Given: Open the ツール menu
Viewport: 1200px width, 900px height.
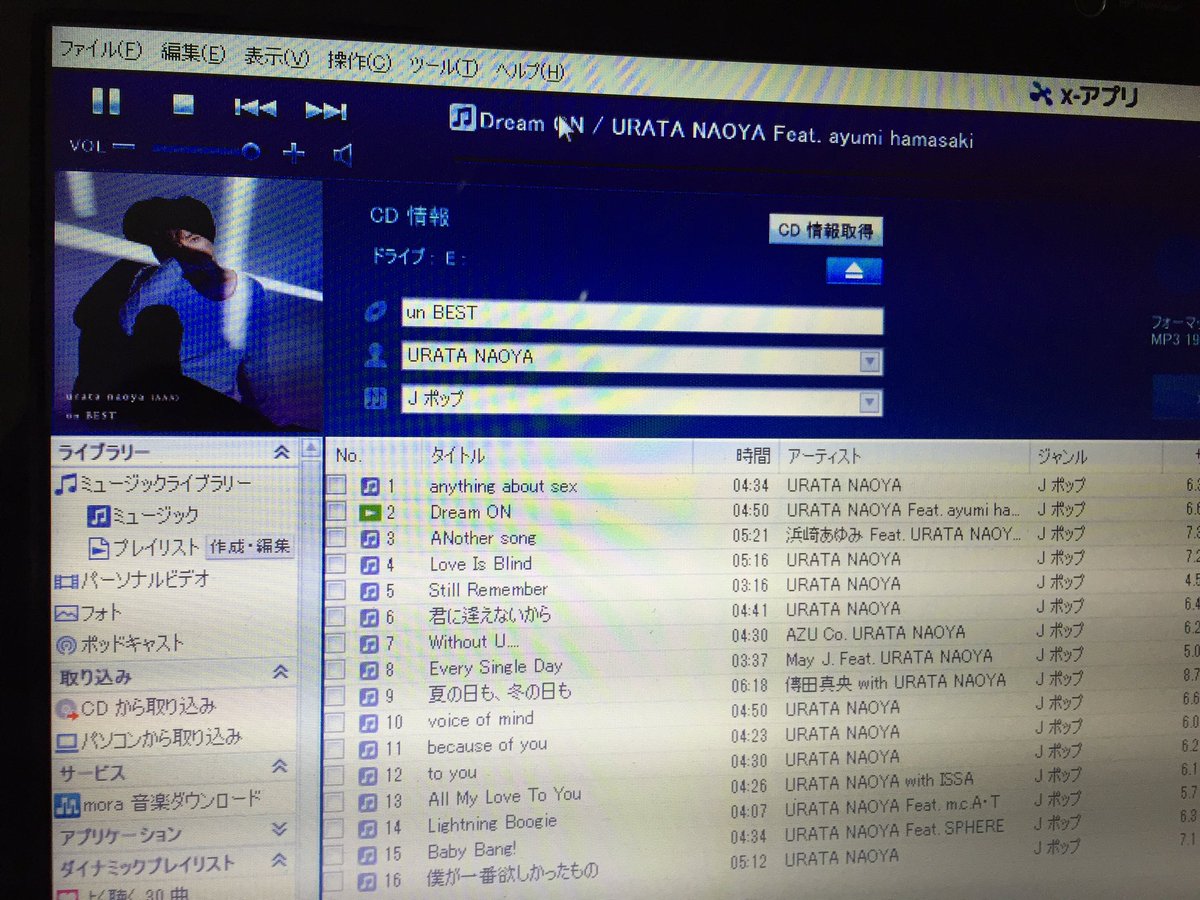Looking at the screenshot, I should tap(444, 66).
